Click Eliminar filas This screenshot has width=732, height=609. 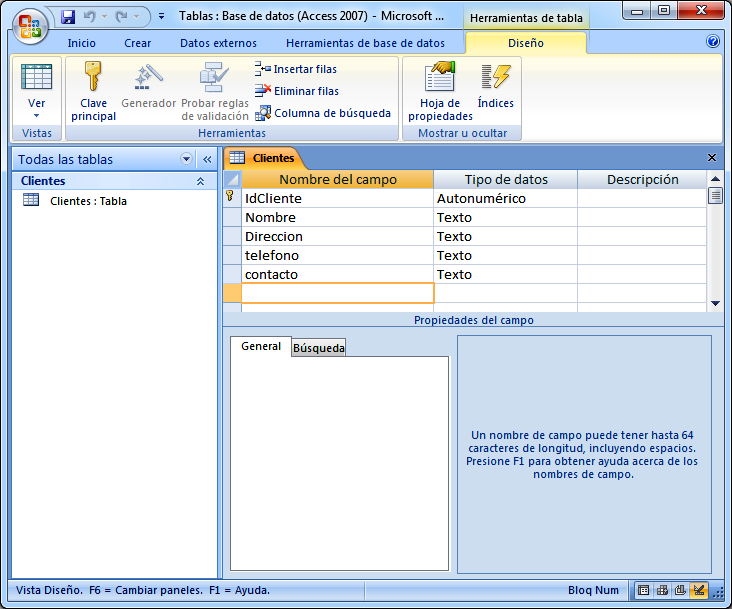[x=297, y=91]
